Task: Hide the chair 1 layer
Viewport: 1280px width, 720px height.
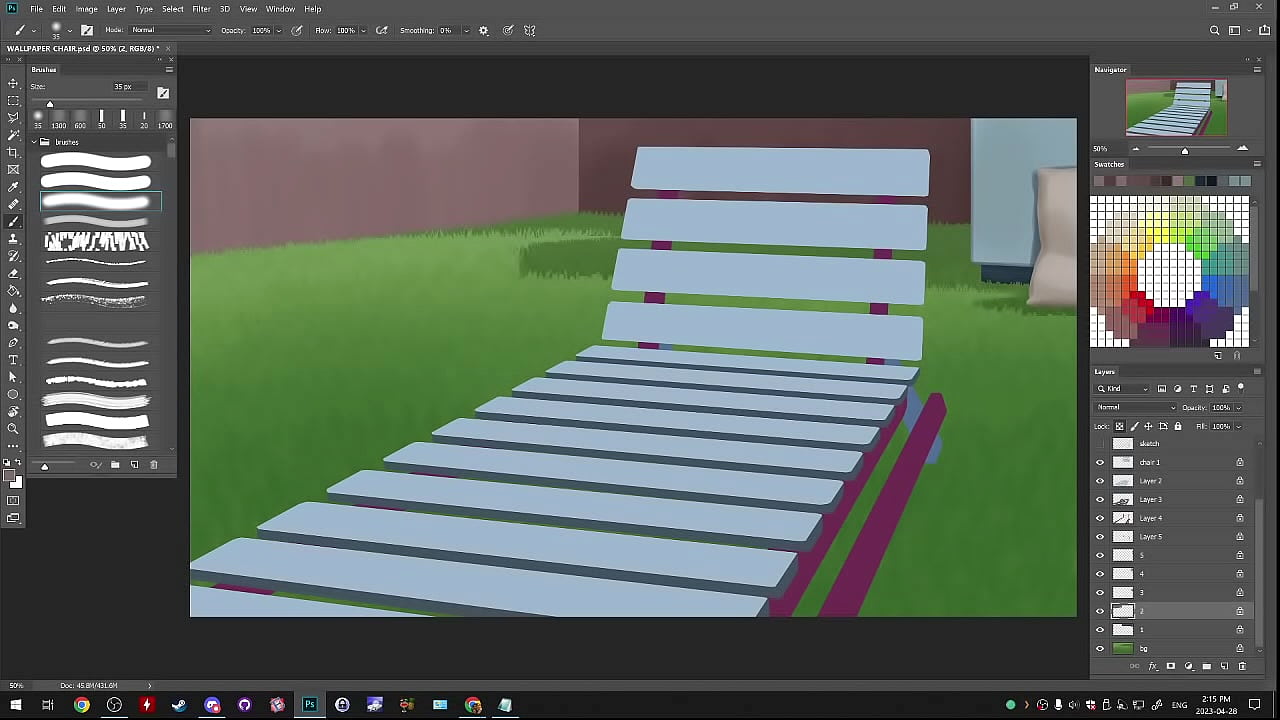Action: click(1100, 462)
